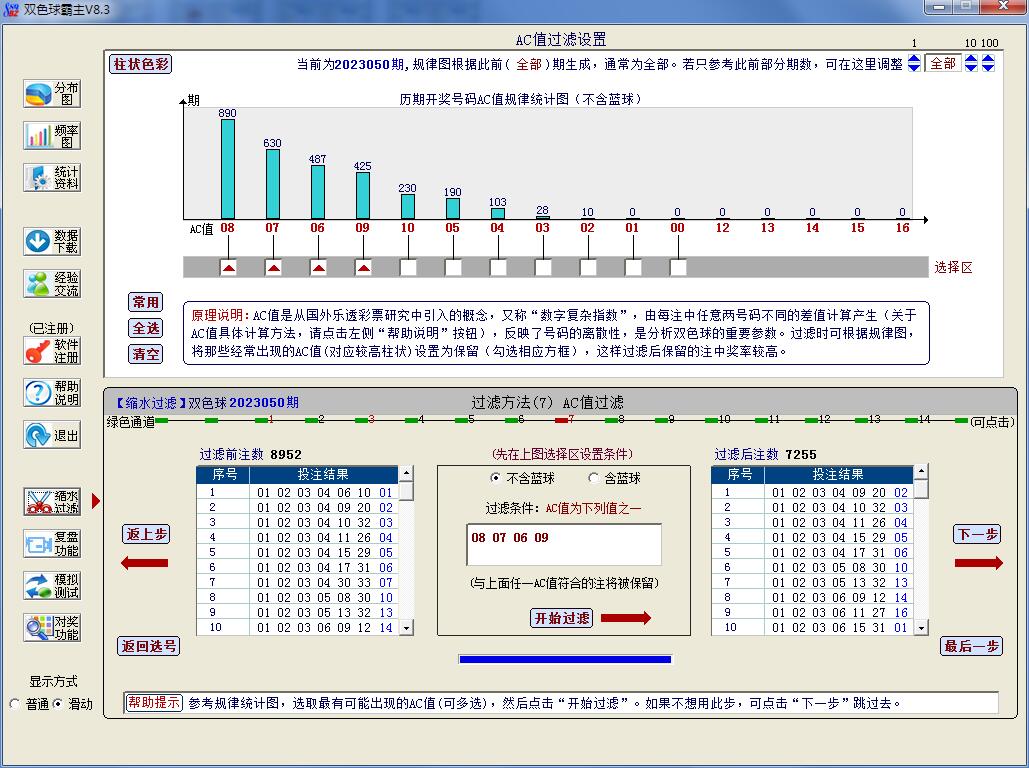Select 普通 display mode radio
Image resolution: width=1029 pixels, height=768 pixels.
click(x=15, y=704)
